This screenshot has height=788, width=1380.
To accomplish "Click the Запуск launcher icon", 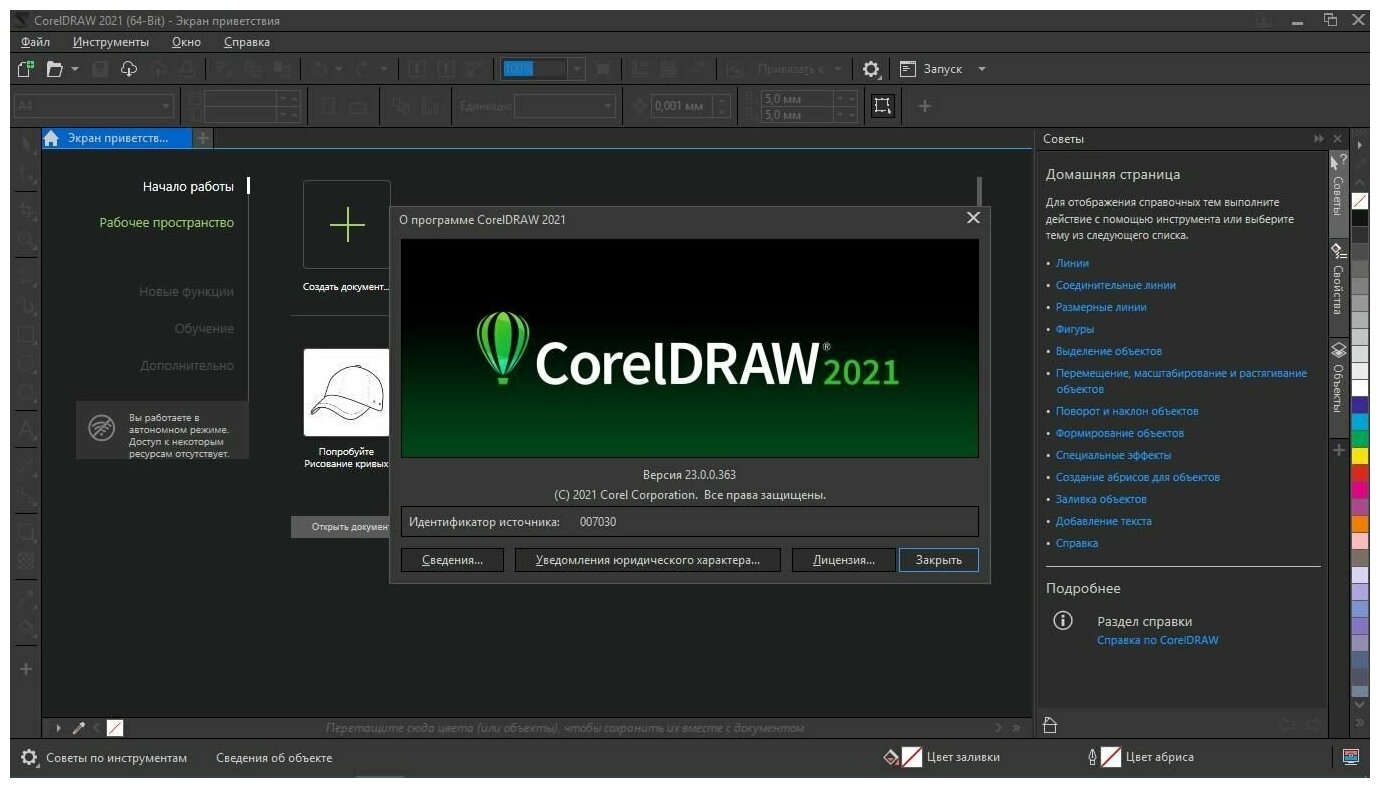I will [x=908, y=69].
